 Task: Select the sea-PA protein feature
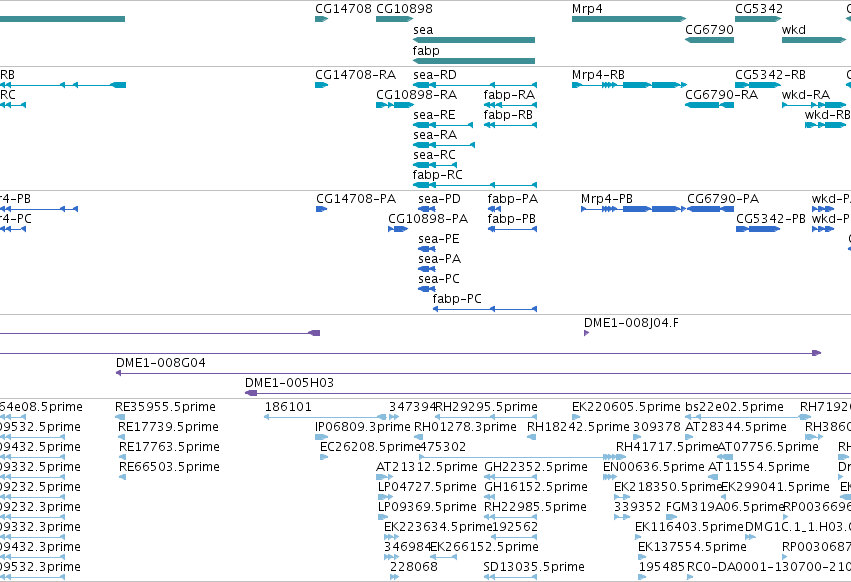click(x=427, y=269)
